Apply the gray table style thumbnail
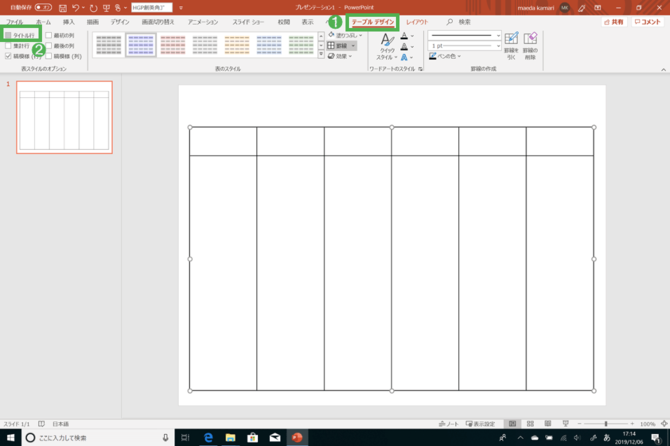The image size is (670, 446). click(109, 45)
